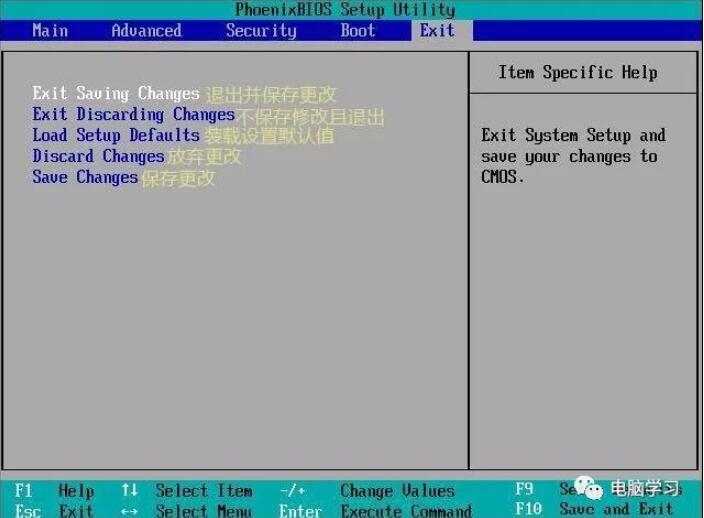Click the F1 Help key hint
The height and width of the screenshot is (518, 704).
54,491
